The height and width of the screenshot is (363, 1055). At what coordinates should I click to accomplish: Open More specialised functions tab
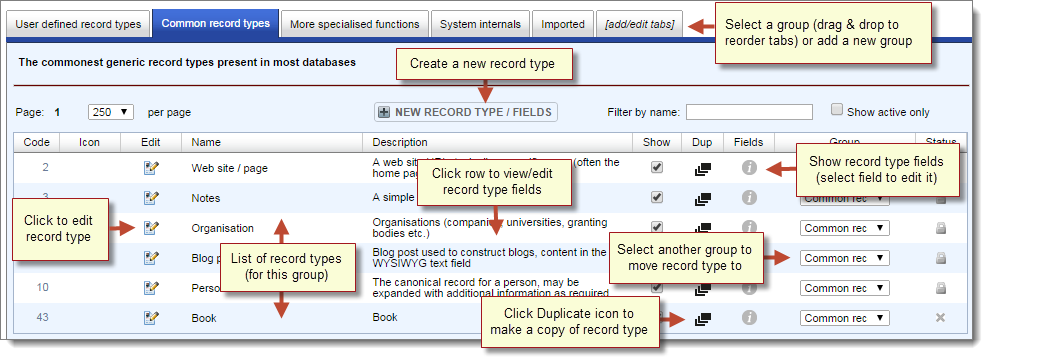(x=355, y=24)
